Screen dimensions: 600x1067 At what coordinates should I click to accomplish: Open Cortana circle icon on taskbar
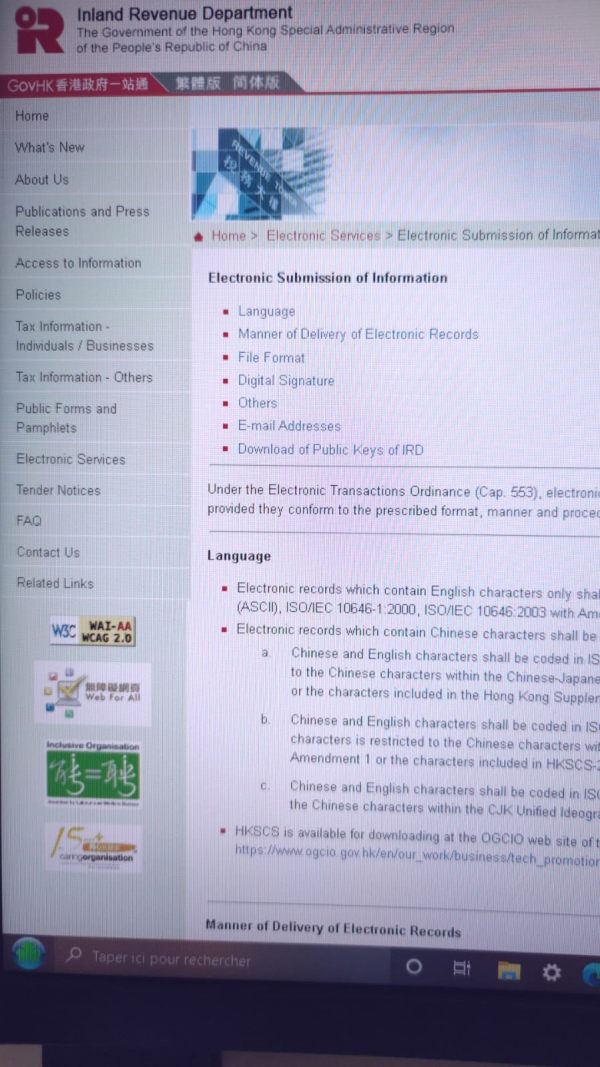[413, 967]
